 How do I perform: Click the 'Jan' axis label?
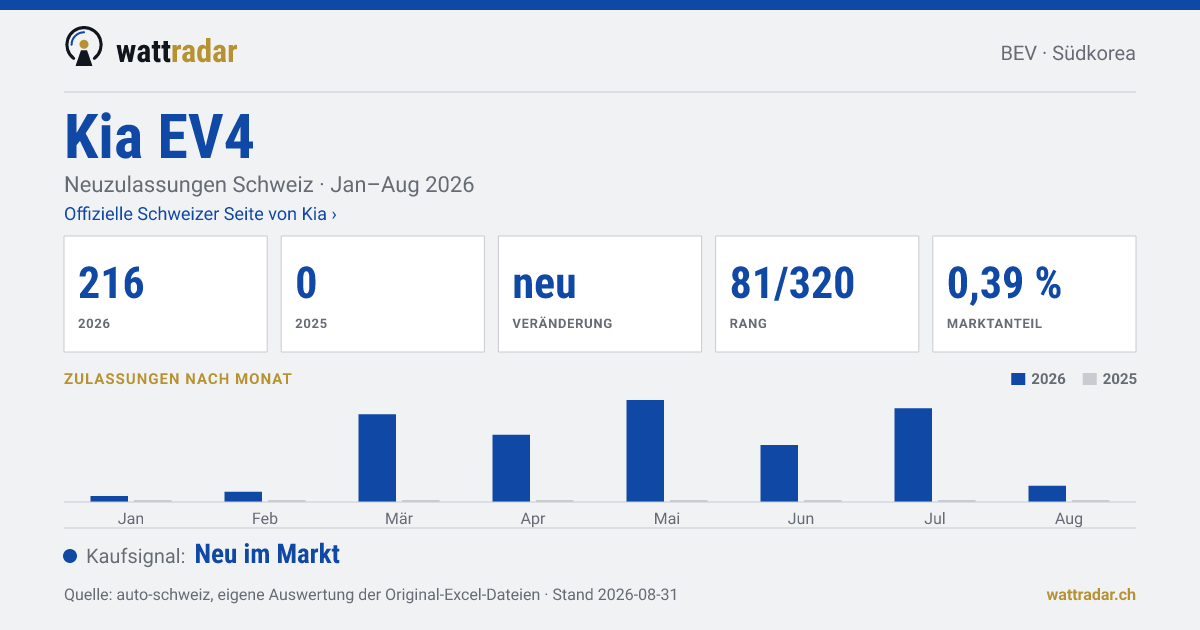[130, 518]
